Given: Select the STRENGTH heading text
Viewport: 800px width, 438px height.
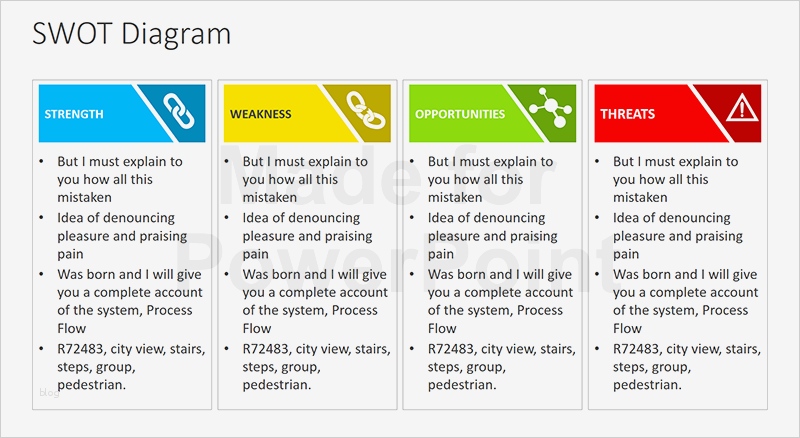Looking at the screenshot, I should tap(74, 114).
